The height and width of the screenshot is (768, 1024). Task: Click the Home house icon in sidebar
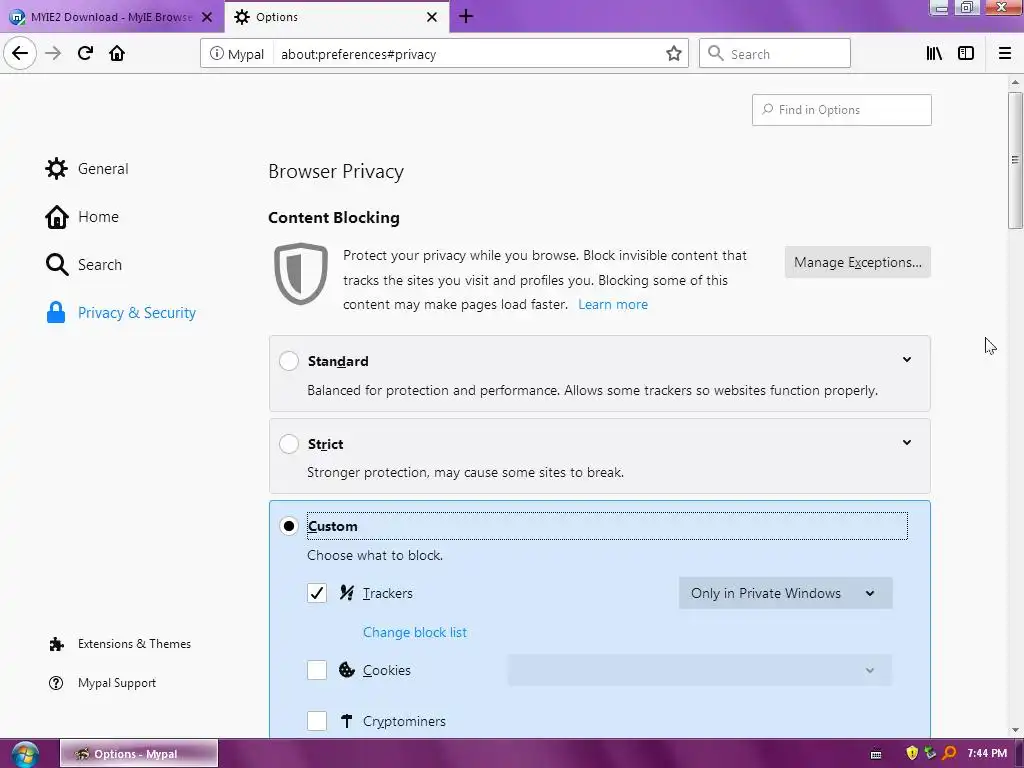(57, 217)
